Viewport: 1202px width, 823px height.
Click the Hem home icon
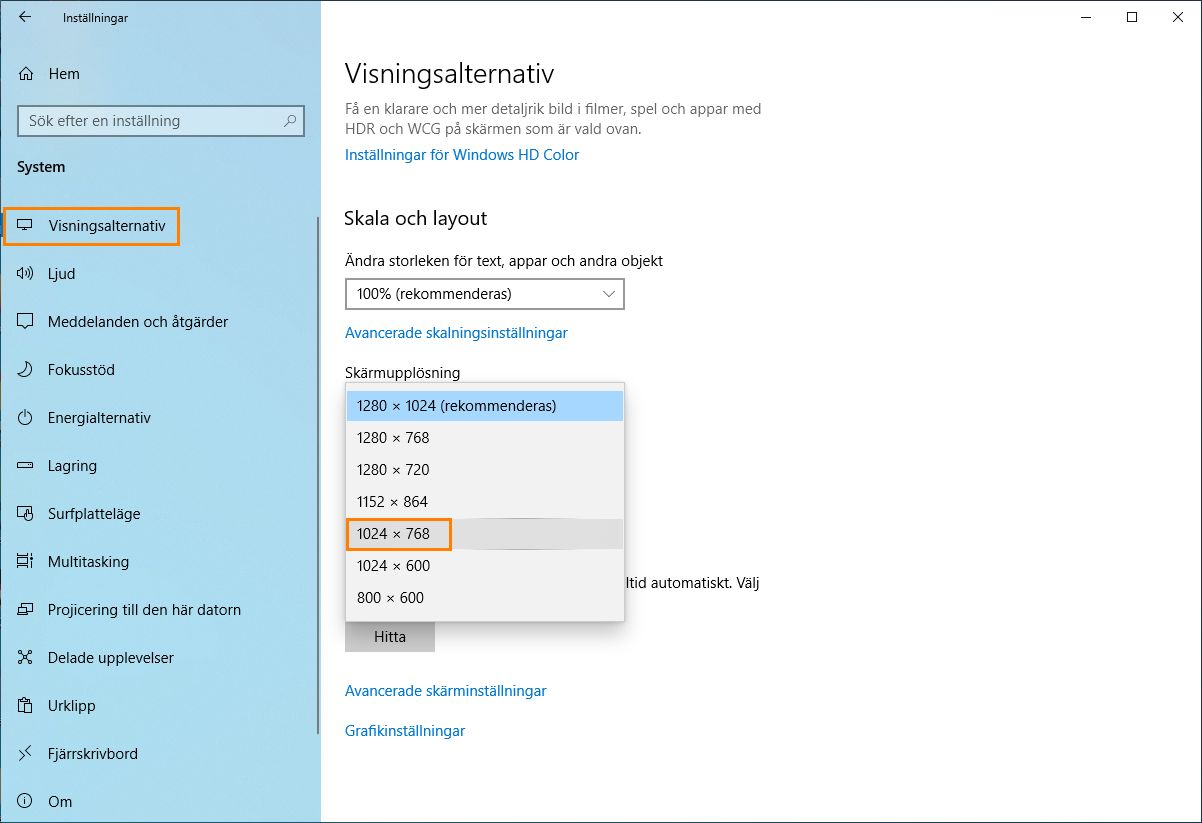pos(26,74)
